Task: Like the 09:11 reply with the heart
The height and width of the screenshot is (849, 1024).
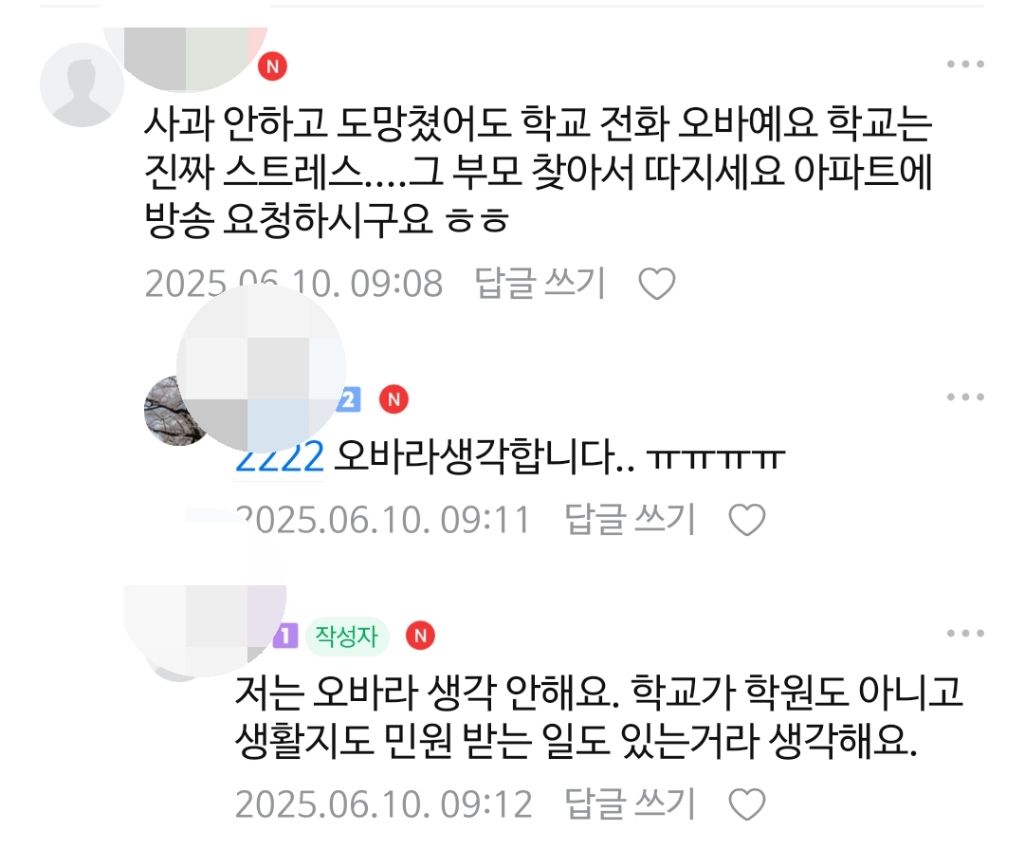Action: coord(746,521)
